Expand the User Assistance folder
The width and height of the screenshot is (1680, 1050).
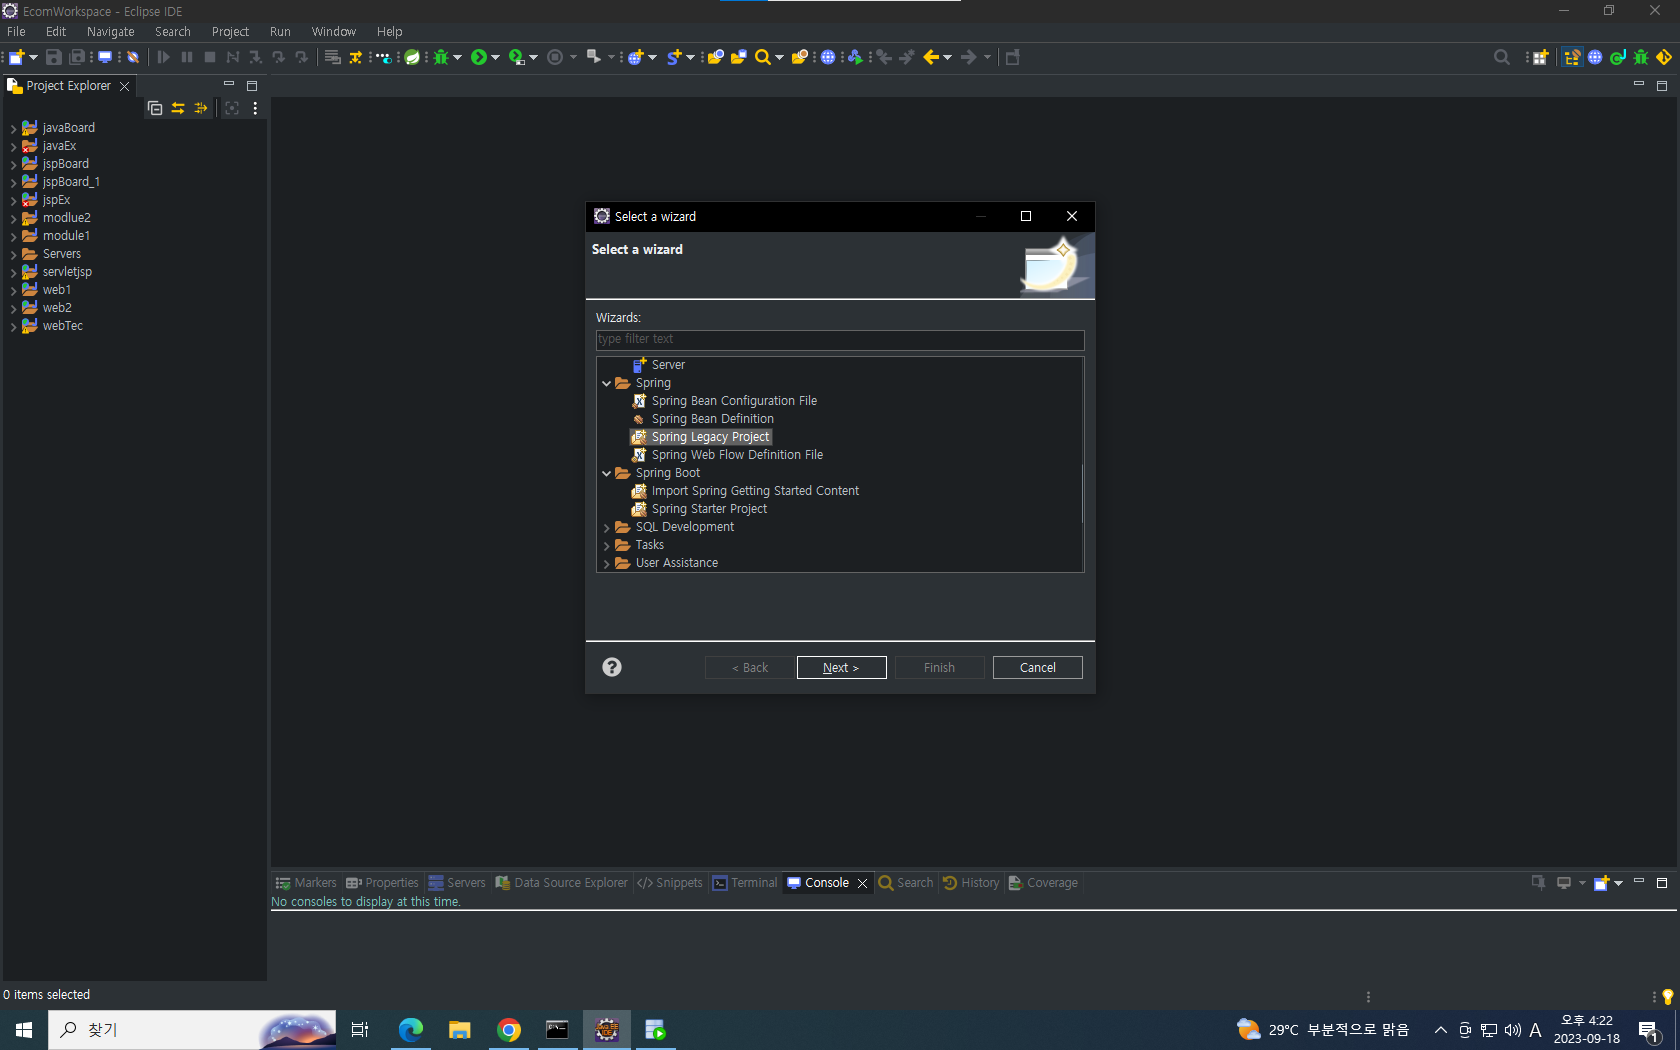(x=606, y=563)
